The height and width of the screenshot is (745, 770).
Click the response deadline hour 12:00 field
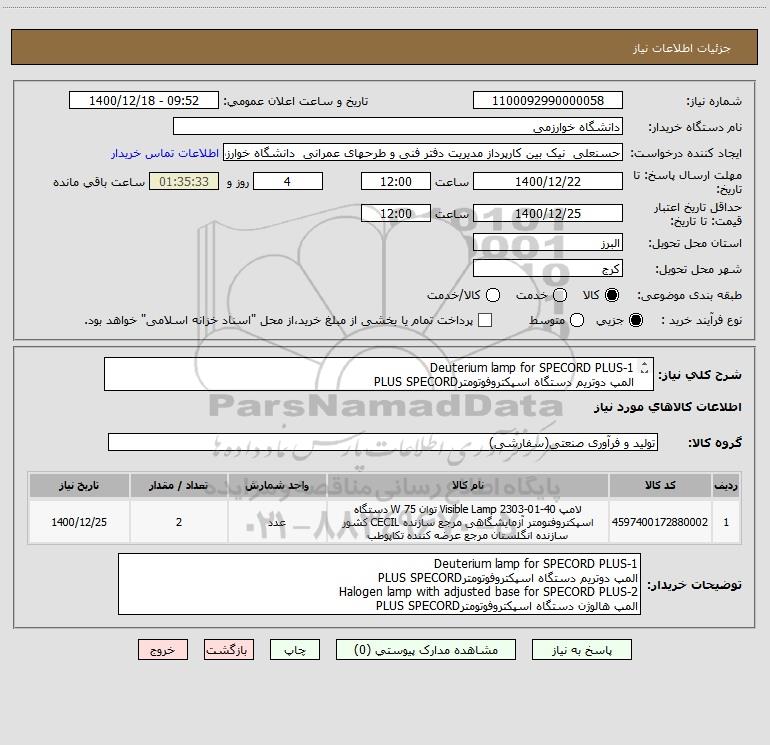[396, 181]
